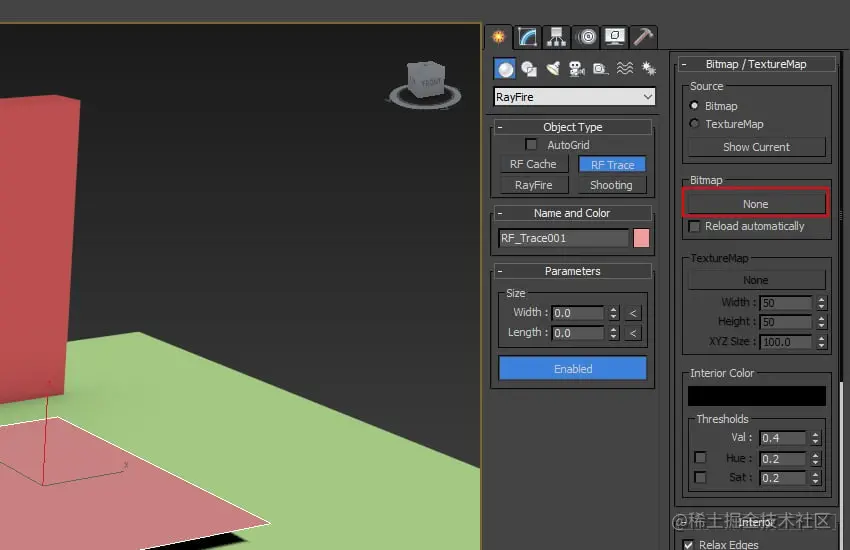This screenshot has width=850, height=550.
Task: Toggle the blue Enabled button
Action: click(572, 368)
